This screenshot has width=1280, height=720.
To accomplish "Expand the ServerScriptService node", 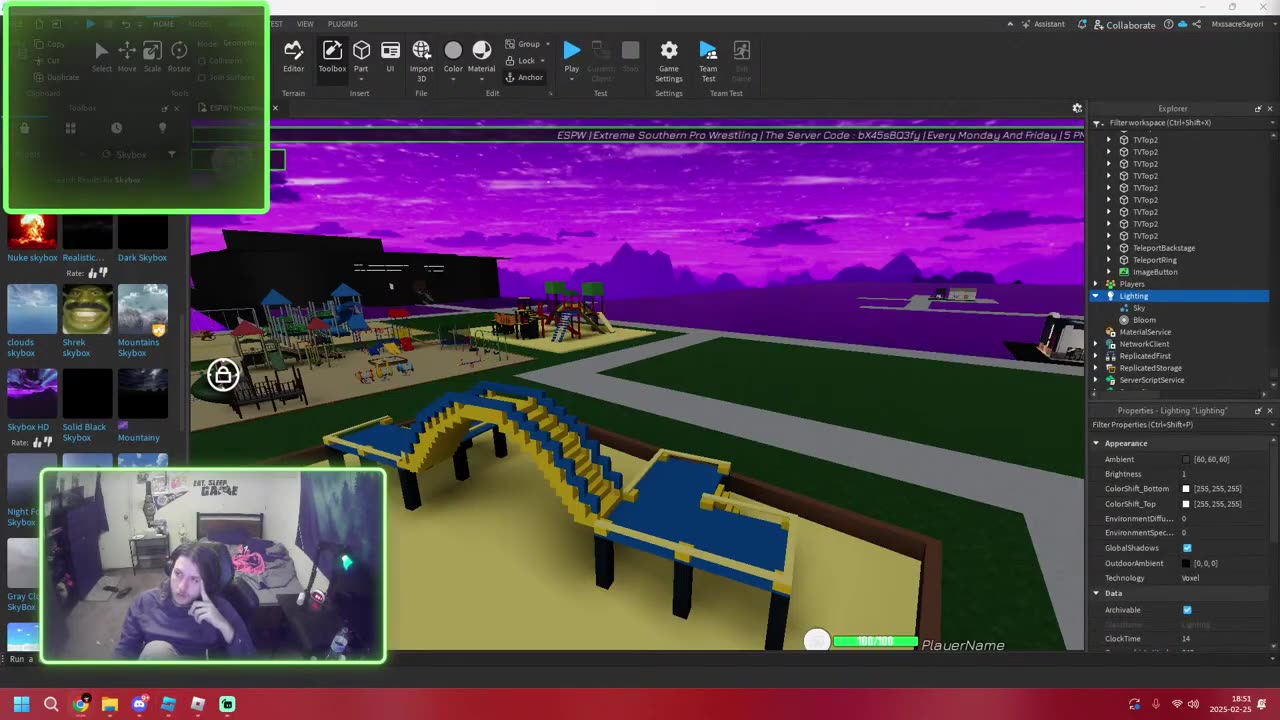I will coord(1096,380).
